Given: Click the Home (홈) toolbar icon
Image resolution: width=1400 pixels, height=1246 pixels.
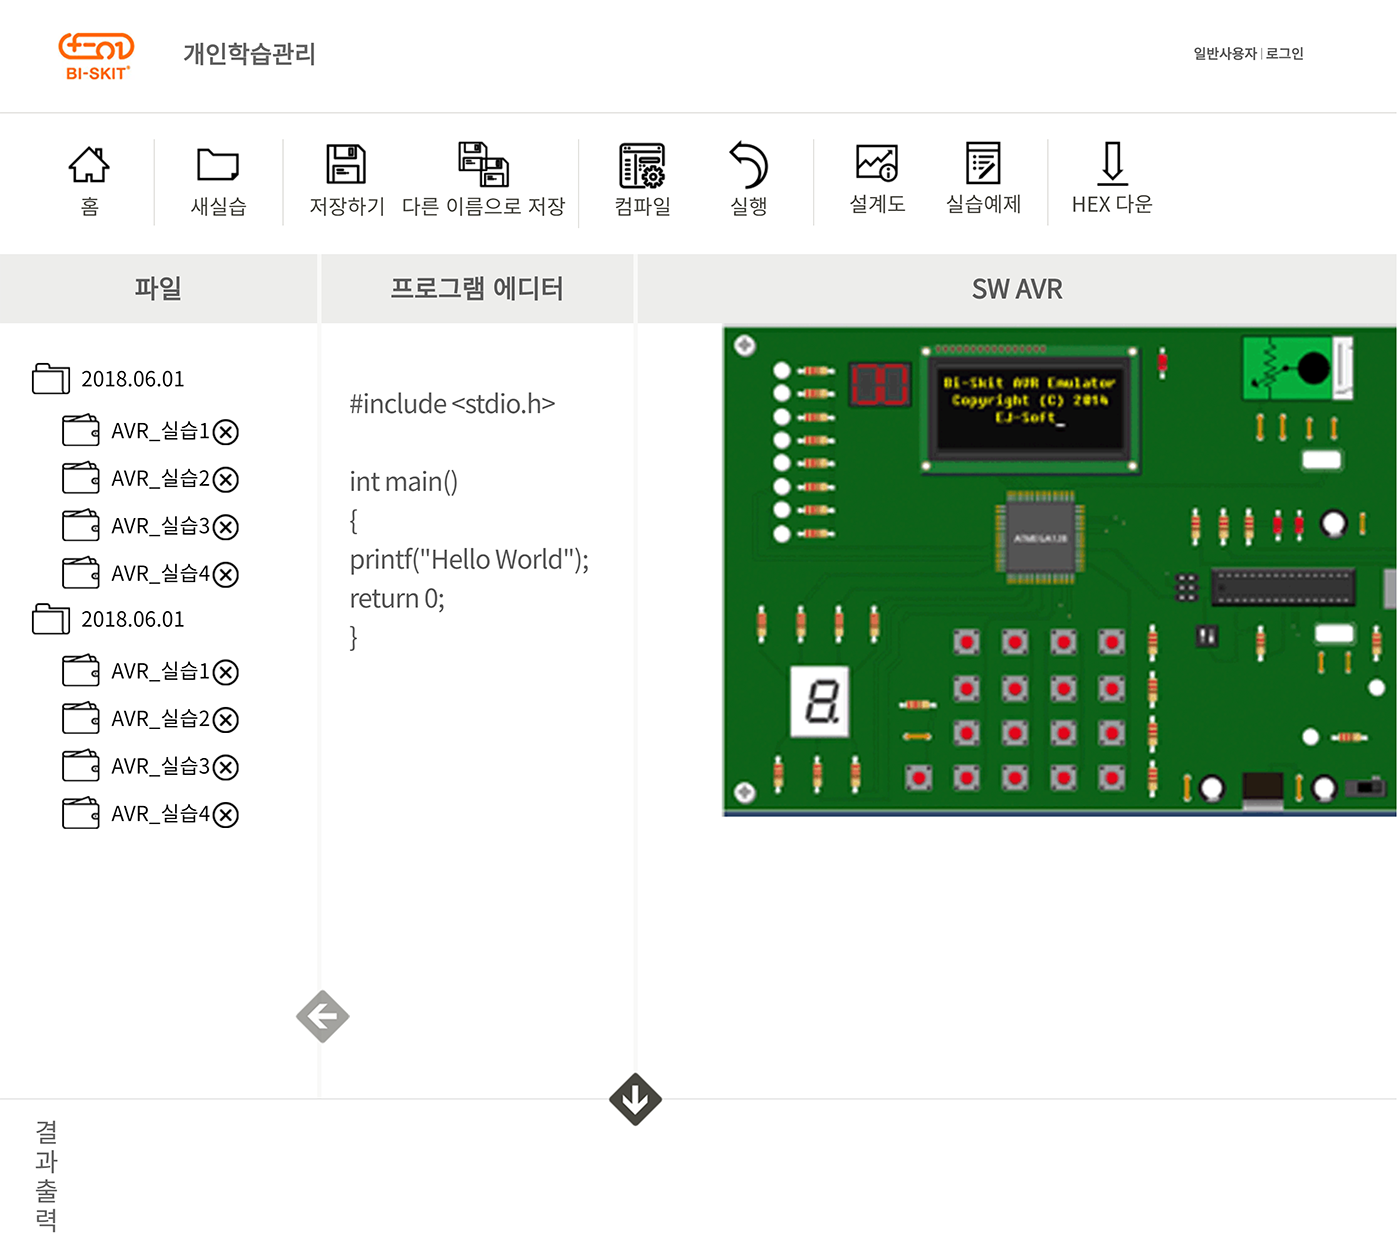Looking at the screenshot, I should pos(89,179).
